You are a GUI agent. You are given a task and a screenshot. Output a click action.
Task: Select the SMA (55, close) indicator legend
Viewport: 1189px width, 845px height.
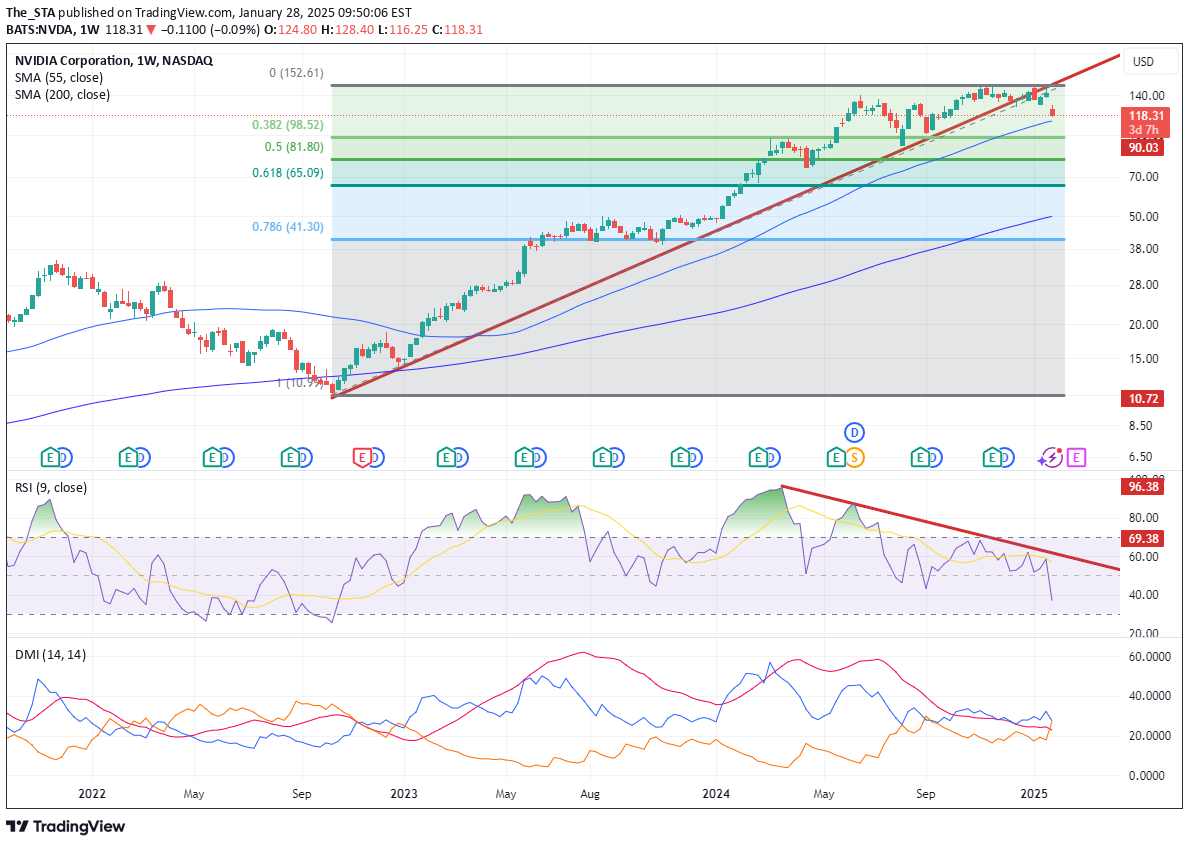pos(59,77)
